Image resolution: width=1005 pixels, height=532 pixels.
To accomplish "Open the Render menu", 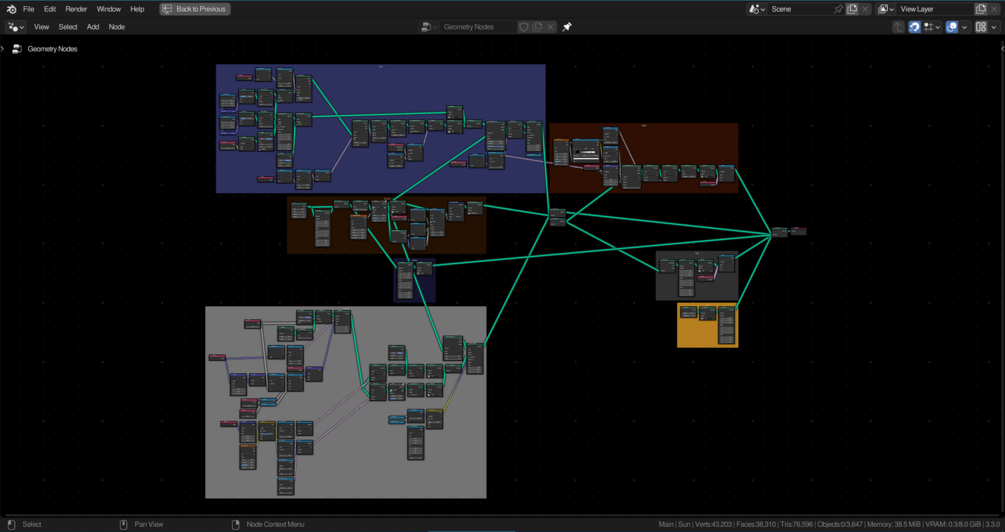I will coord(76,9).
